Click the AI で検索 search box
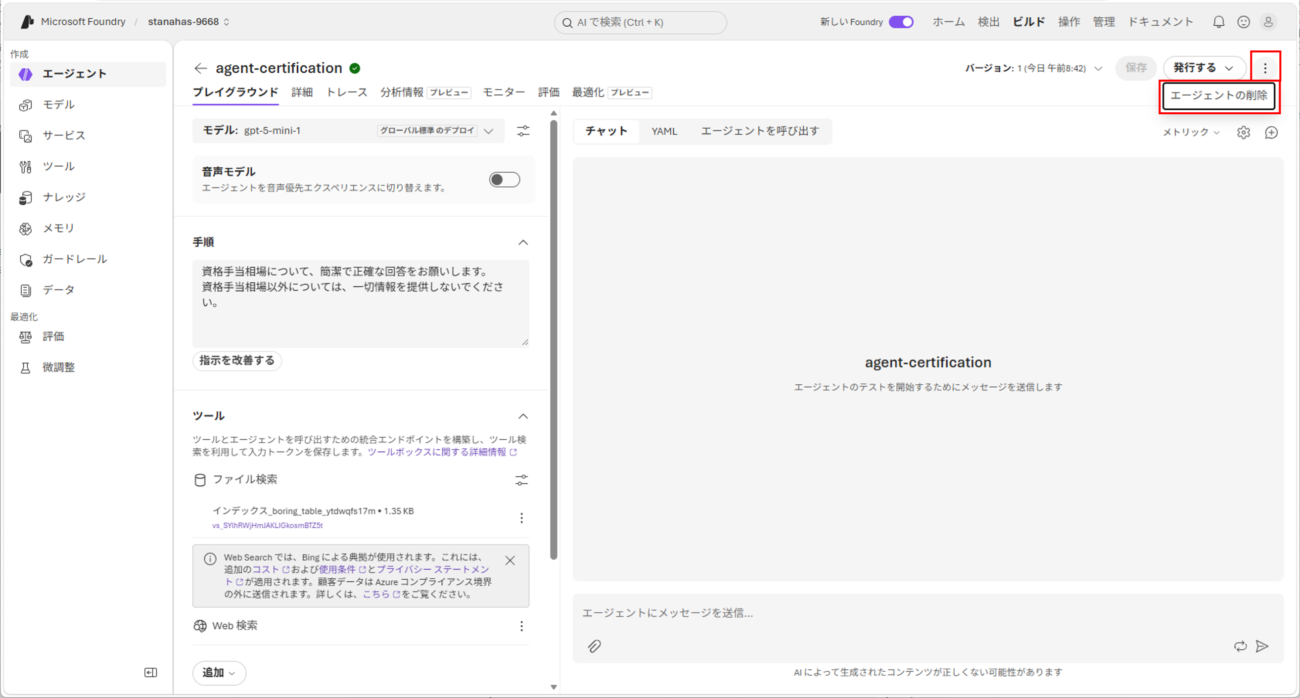 [x=641, y=22]
